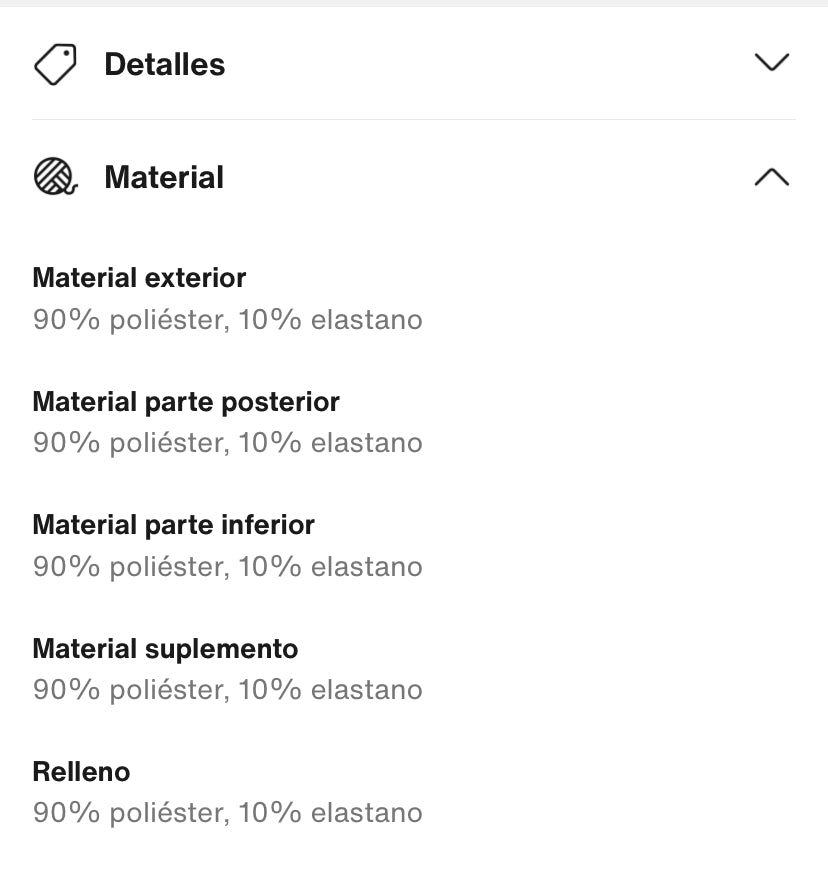Click the Material parte inferior label
Image resolution: width=828 pixels, height=872 pixels.
[173, 525]
